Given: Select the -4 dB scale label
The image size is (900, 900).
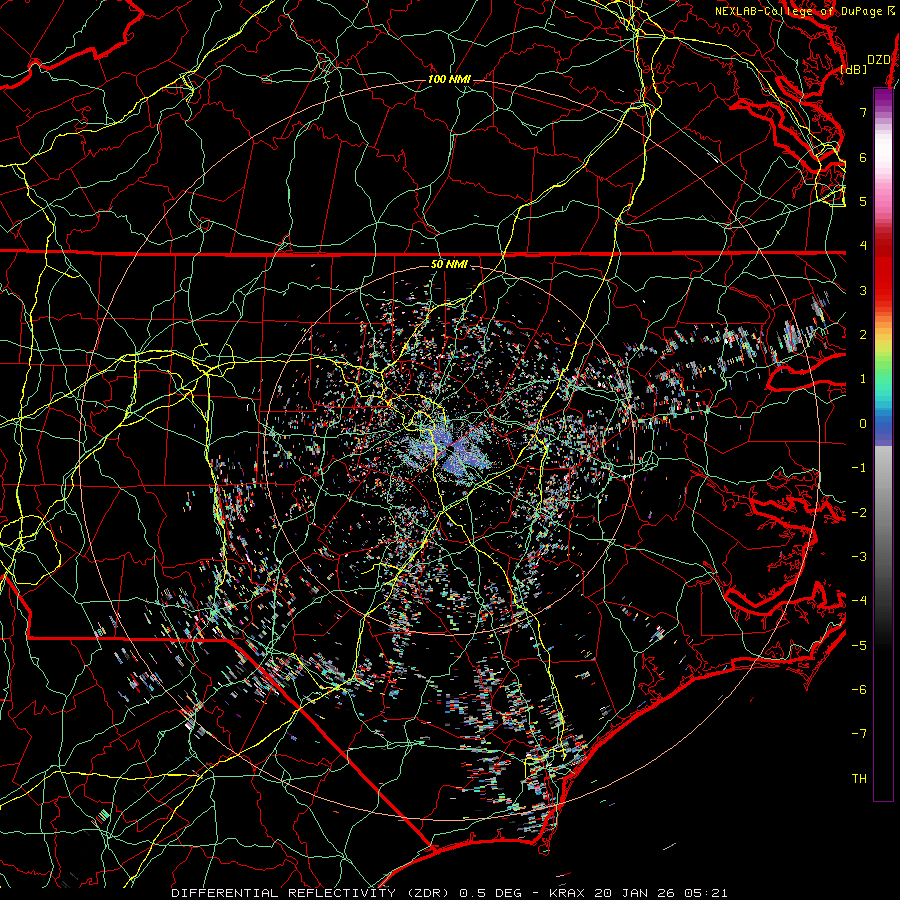Looking at the screenshot, I should pyautogui.click(x=859, y=601).
